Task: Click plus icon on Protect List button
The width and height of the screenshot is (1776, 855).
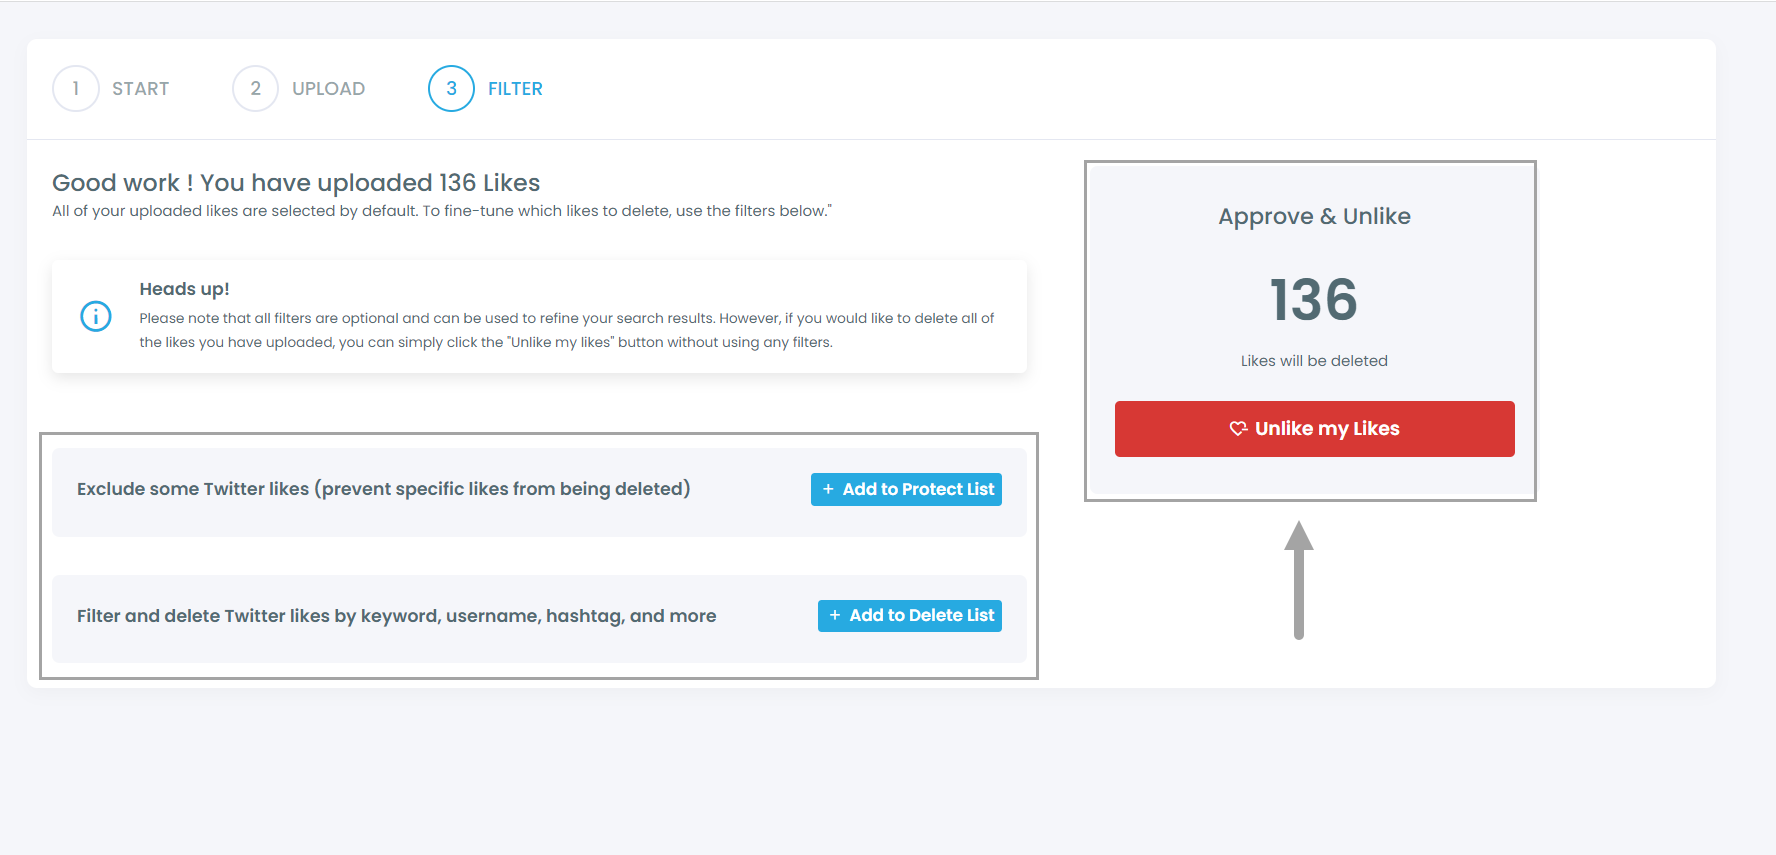Action: coord(828,489)
